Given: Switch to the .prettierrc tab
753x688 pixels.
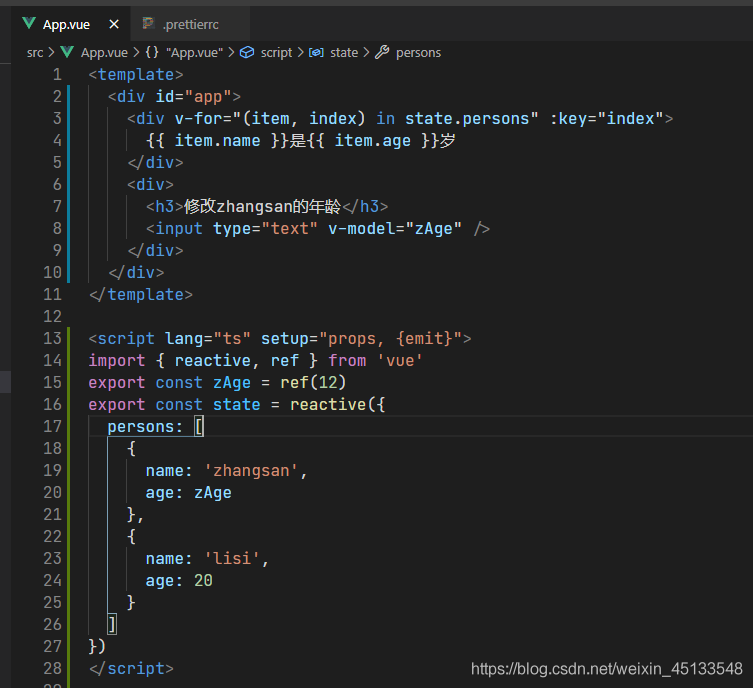Looking at the screenshot, I should [190, 24].
